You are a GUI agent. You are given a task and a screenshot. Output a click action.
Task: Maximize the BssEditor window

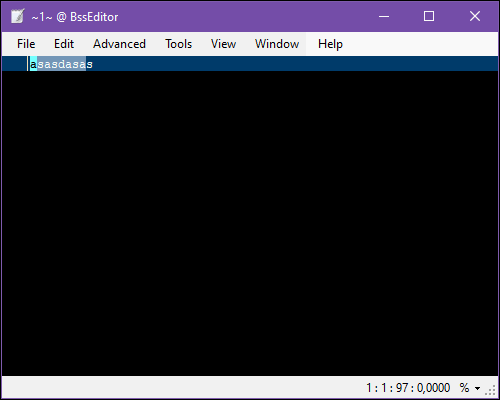(x=429, y=16)
